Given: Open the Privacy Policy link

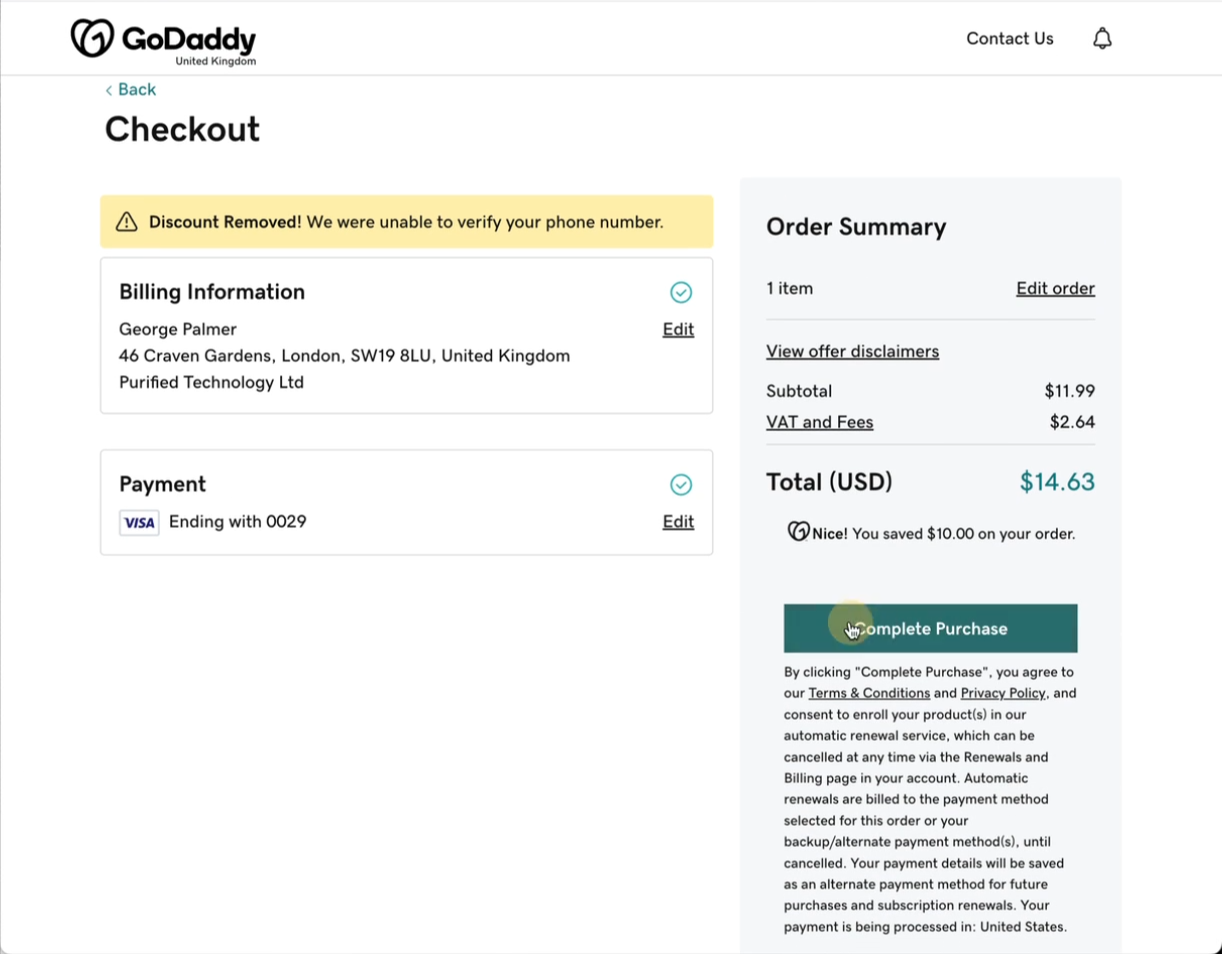Looking at the screenshot, I should pos(1002,693).
